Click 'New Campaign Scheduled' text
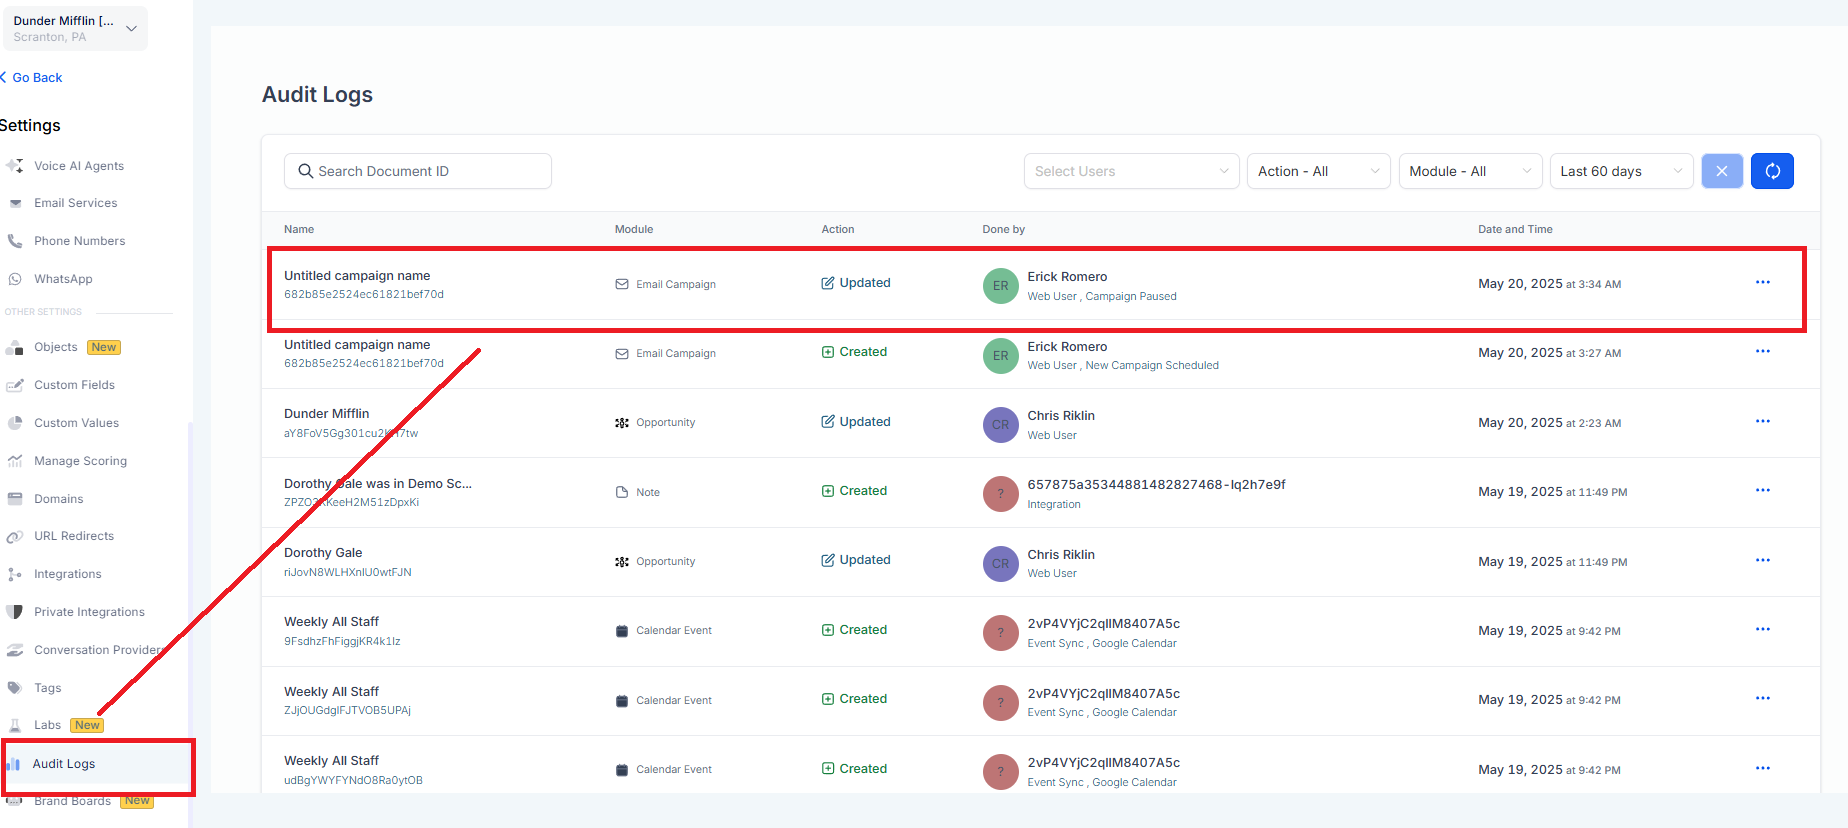The image size is (1848, 828). point(1152,365)
